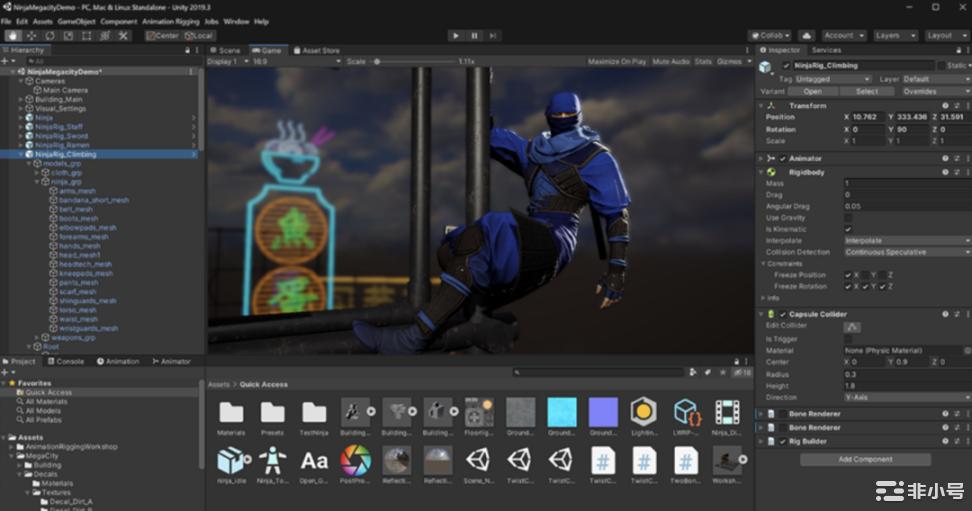Select the PostPre asset thumbnail
Screen dimensions: 972x511
(355, 460)
